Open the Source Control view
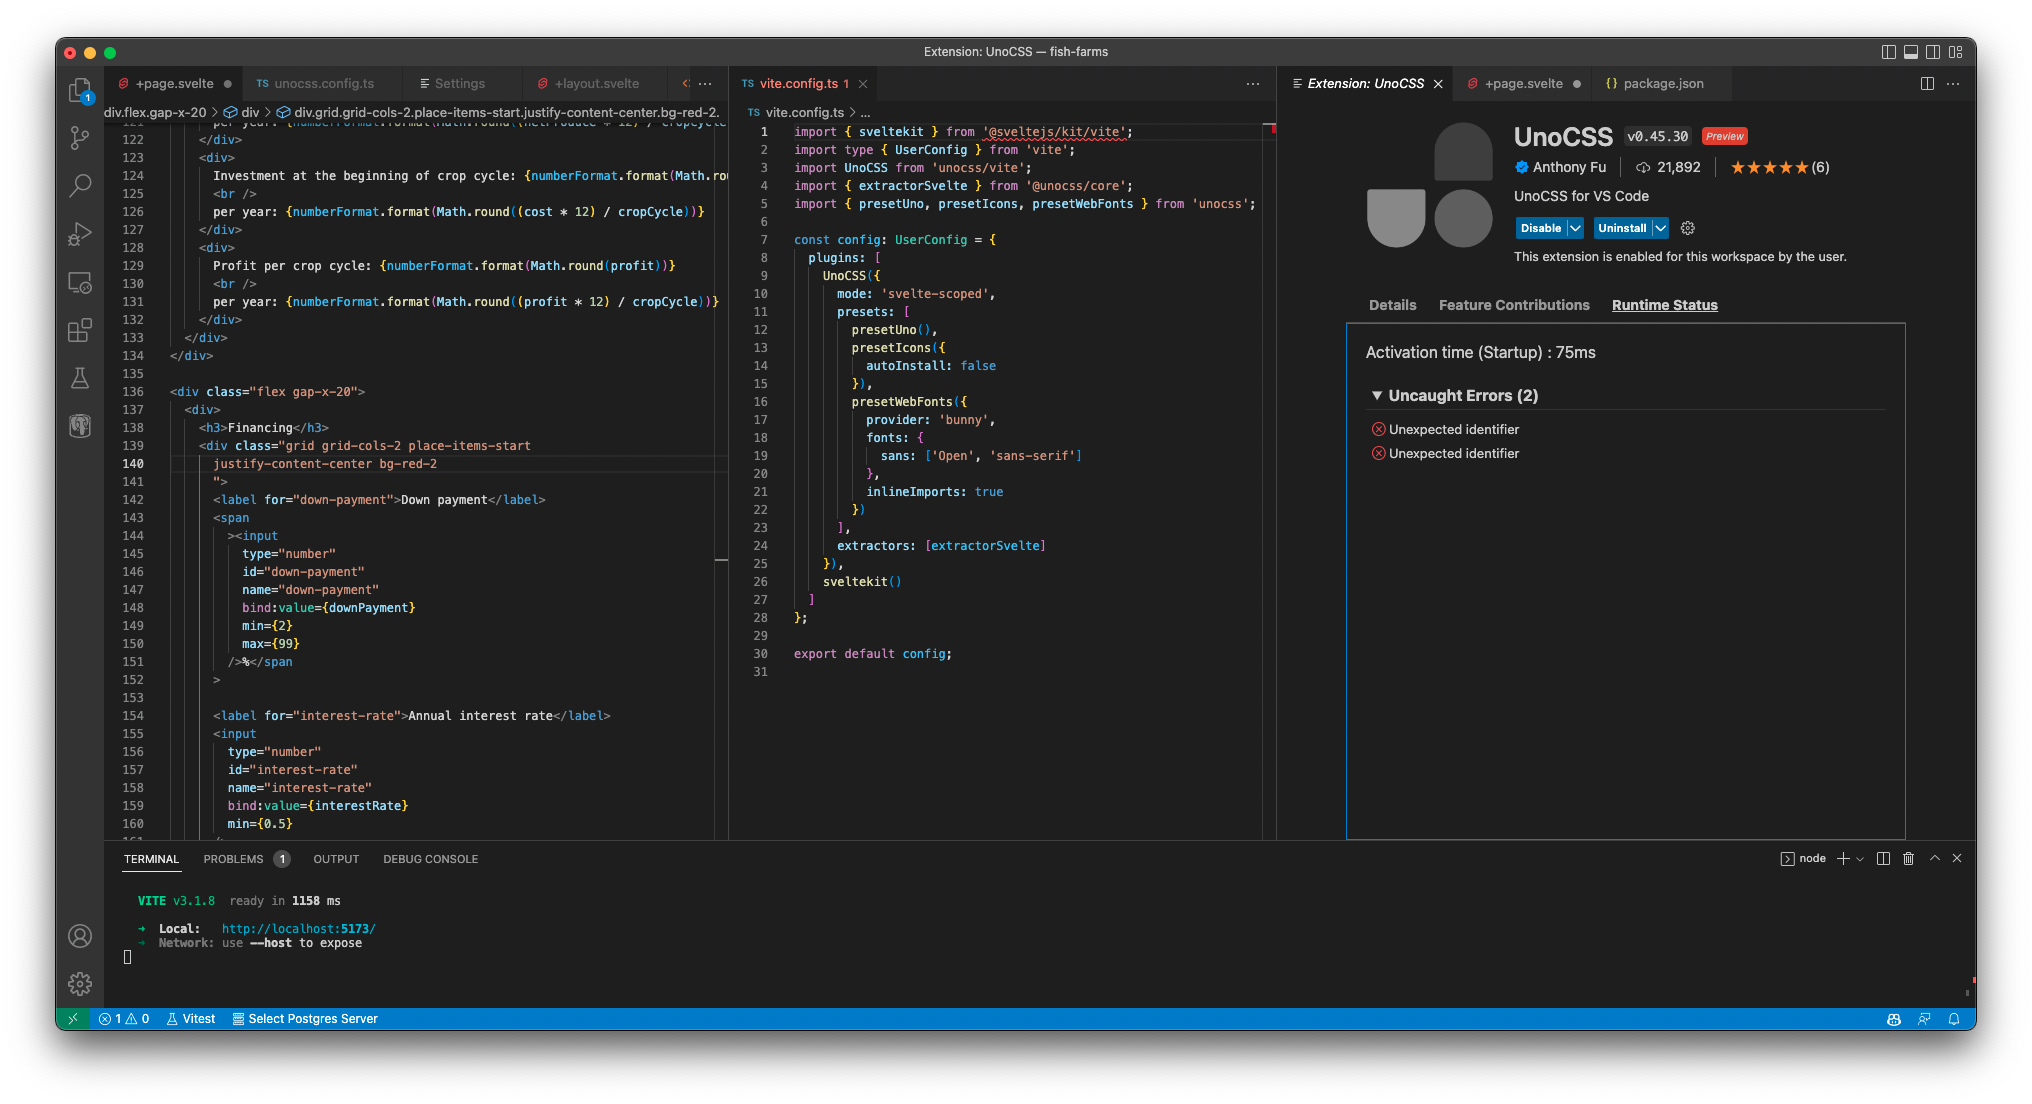Image resolution: width=2032 pixels, height=1104 pixels. (80, 138)
